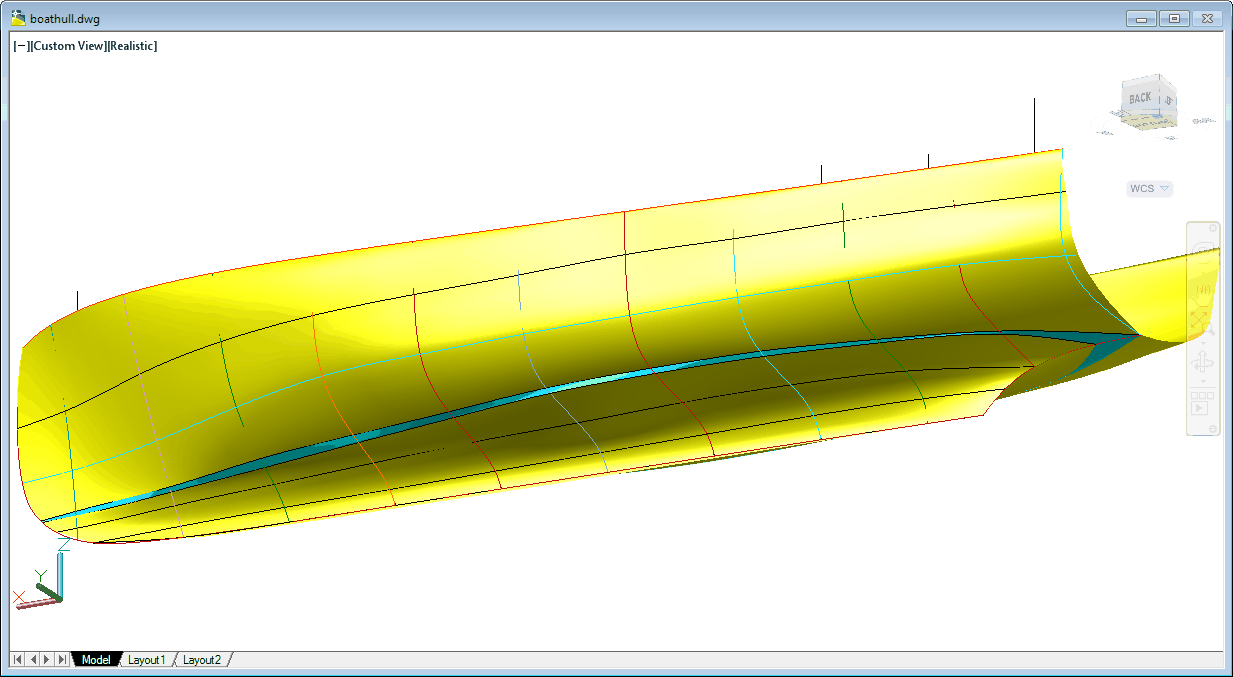Jump to the first layout tab
The width and height of the screenshot is (1233, 677).
pyautogui.click(x=18, y=660)
